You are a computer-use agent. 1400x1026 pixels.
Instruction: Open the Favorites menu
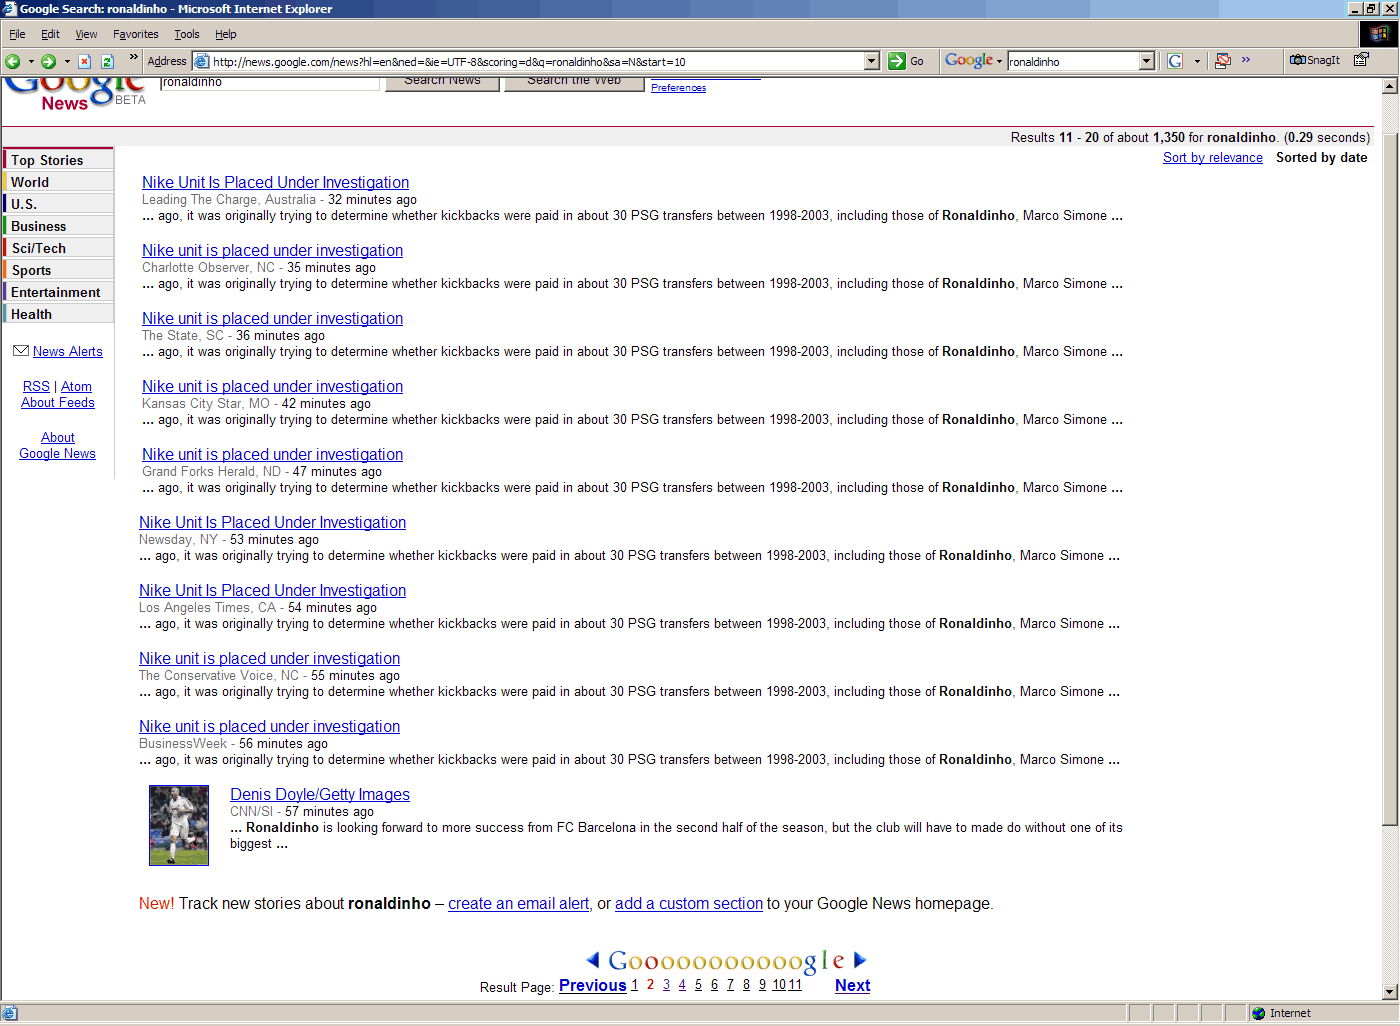click(x=135, y=34)
